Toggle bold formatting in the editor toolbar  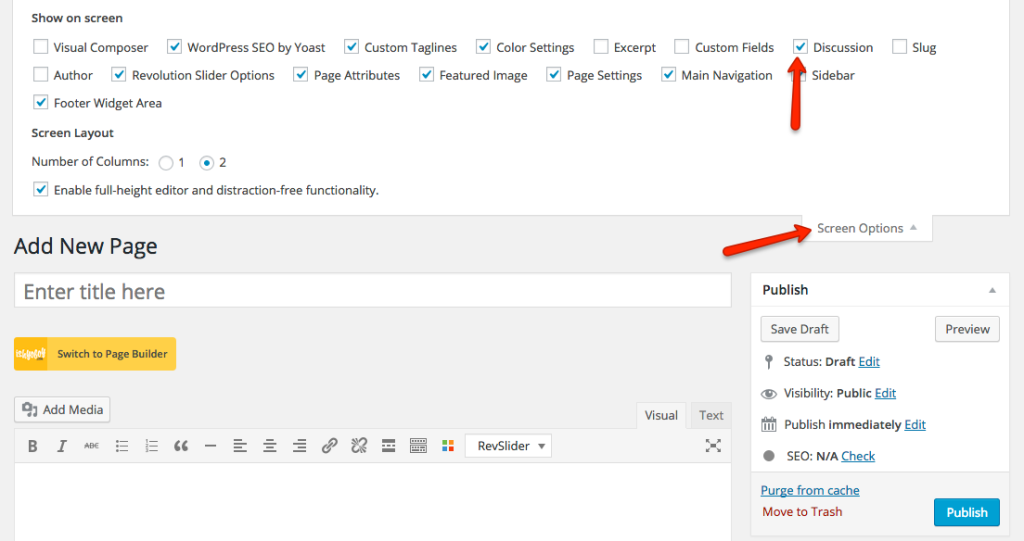pyautogui.click(x=32, y=446)
